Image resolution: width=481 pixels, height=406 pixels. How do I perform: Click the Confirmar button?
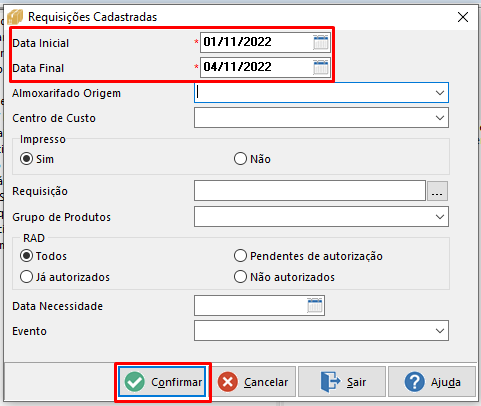163,382
